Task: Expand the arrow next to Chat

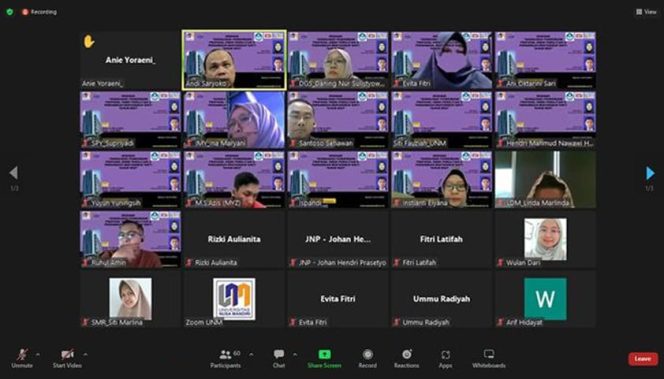Action: click(x=295, y=354)
